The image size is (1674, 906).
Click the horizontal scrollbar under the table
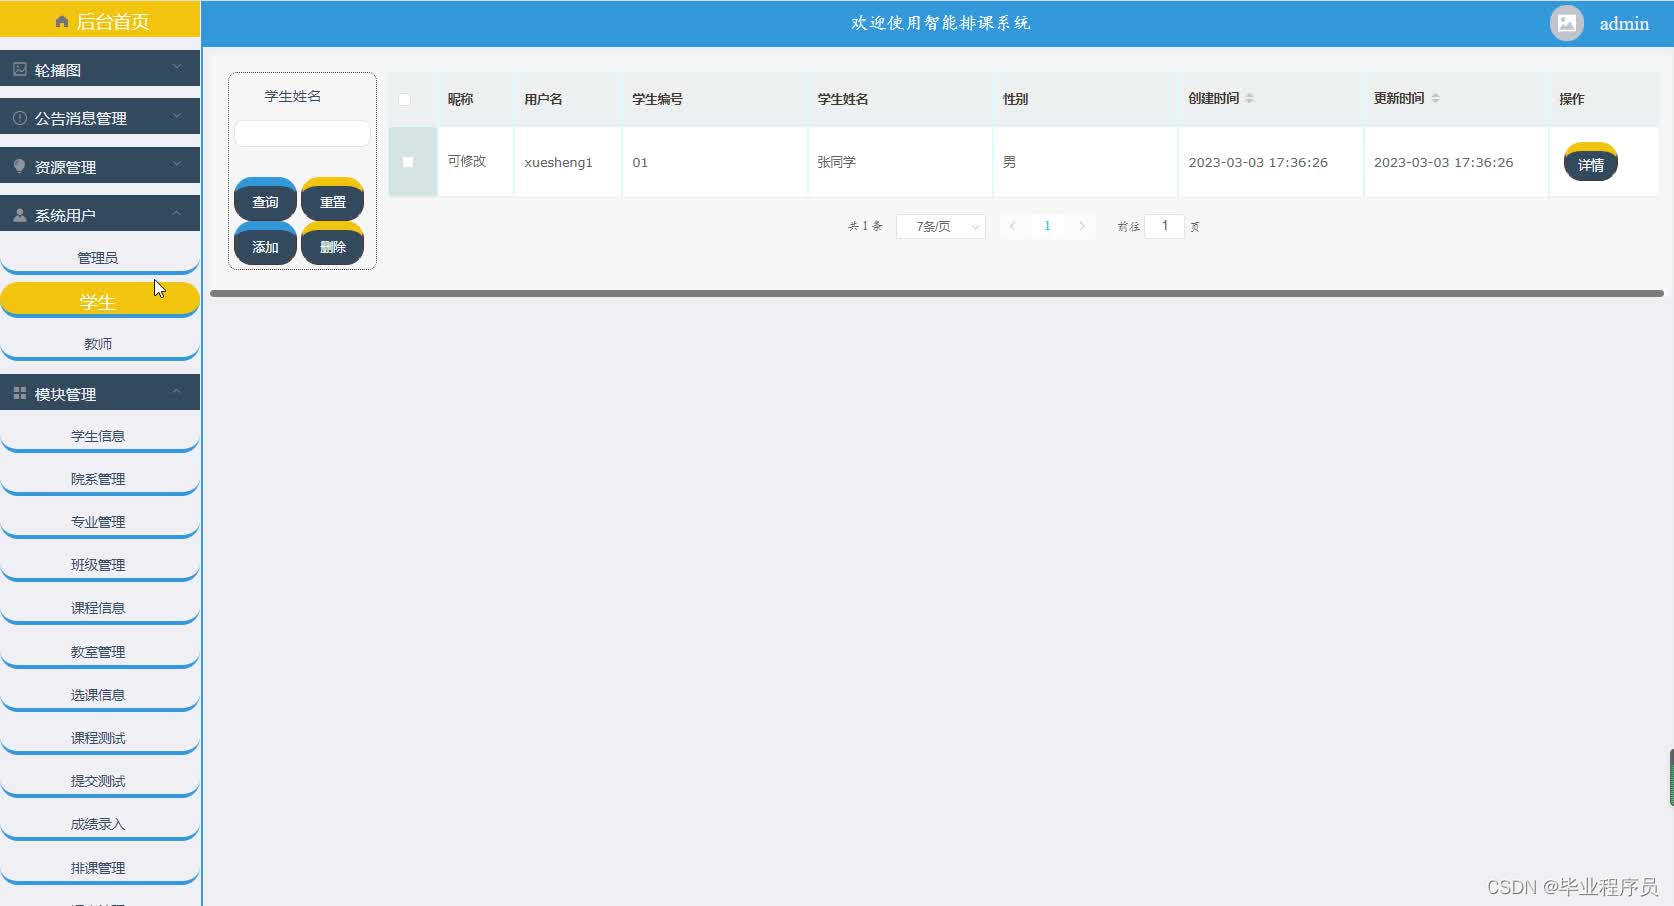[937, 293]
